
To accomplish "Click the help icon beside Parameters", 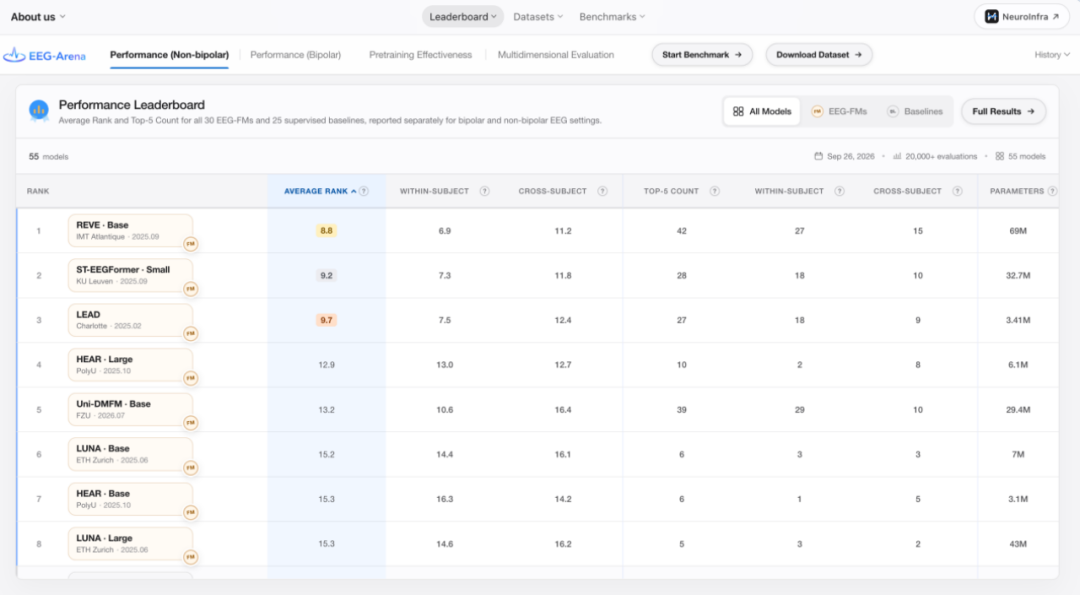I will 1052,191.
